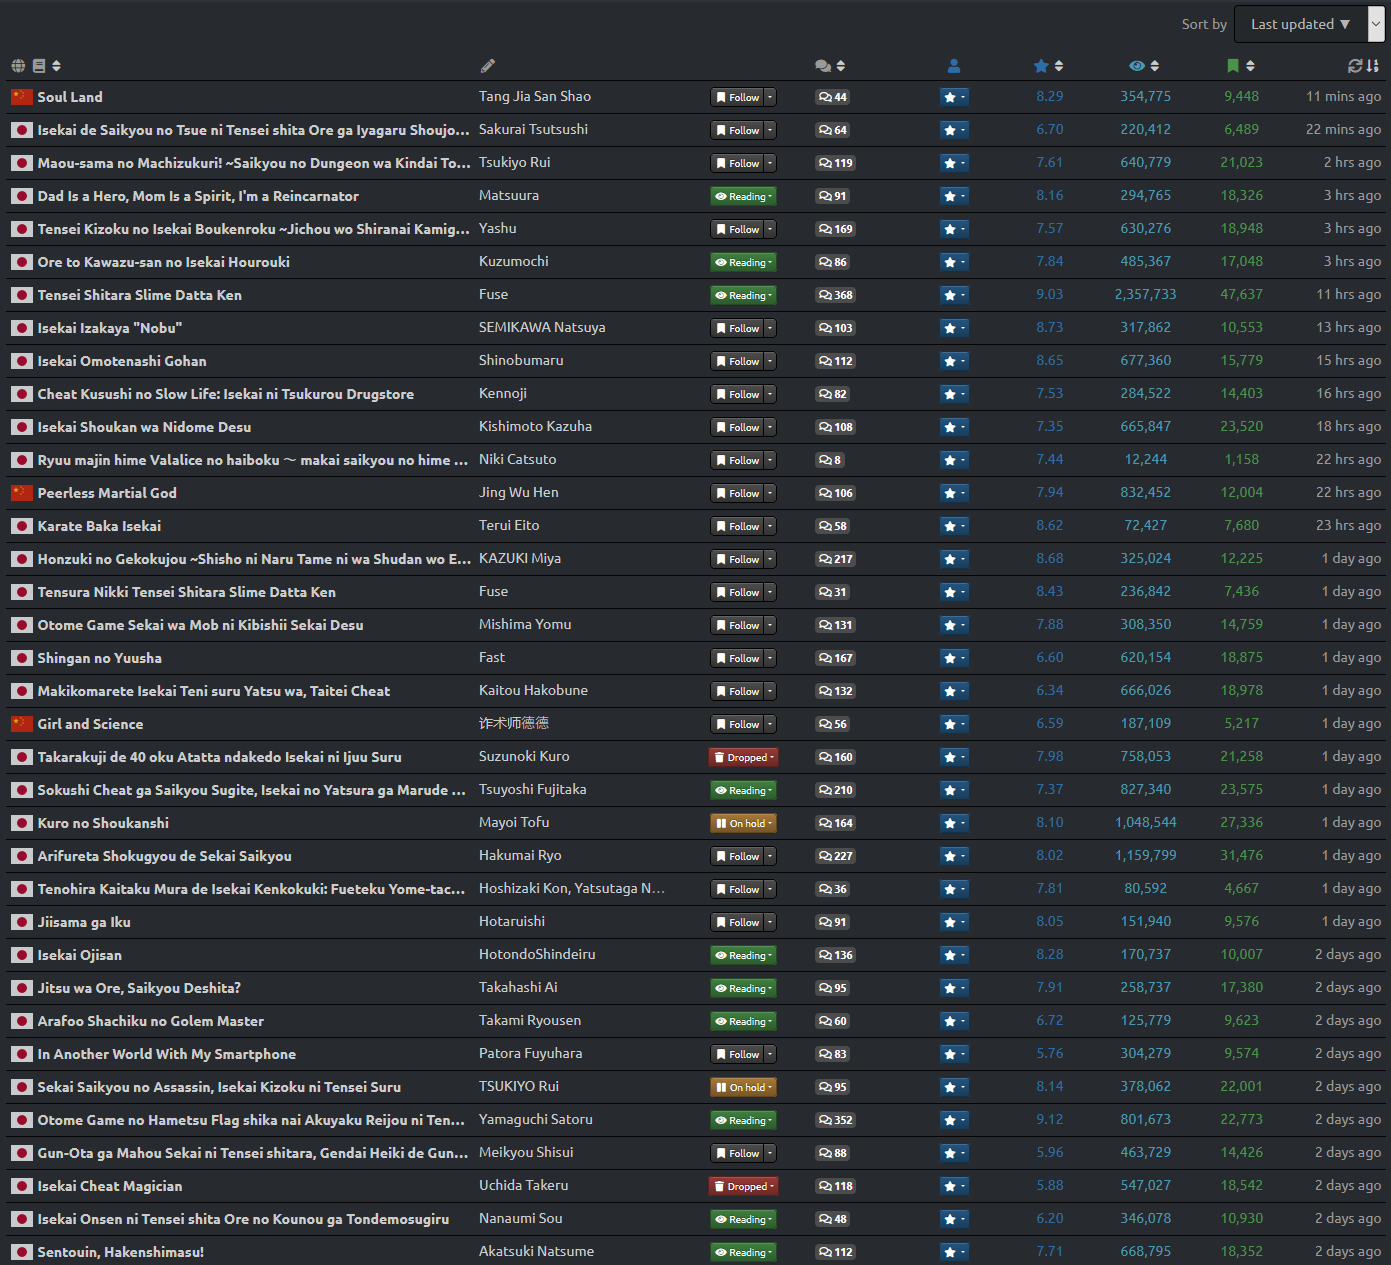Click rating 9.12 for Otome Game no Hametsu
Screen dimensions: 1391x1265
[x=1050, y=1119]
